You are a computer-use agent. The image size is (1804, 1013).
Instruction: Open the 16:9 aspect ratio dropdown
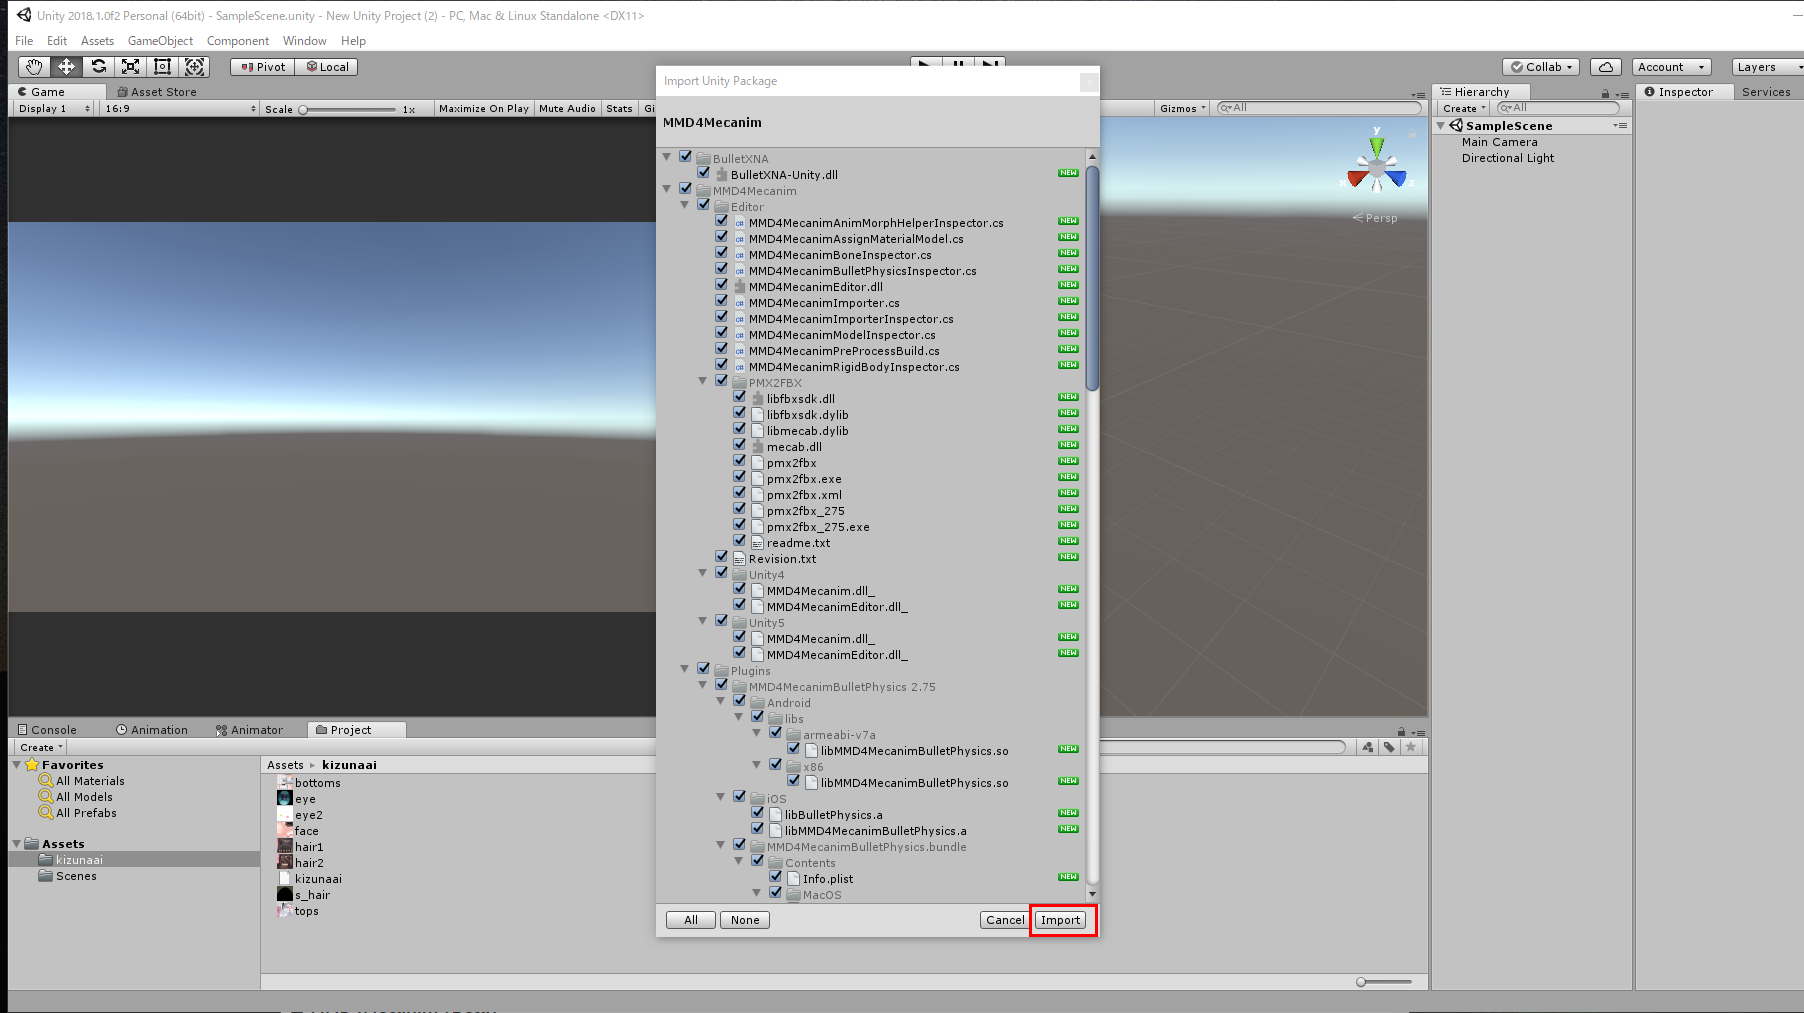179,109
